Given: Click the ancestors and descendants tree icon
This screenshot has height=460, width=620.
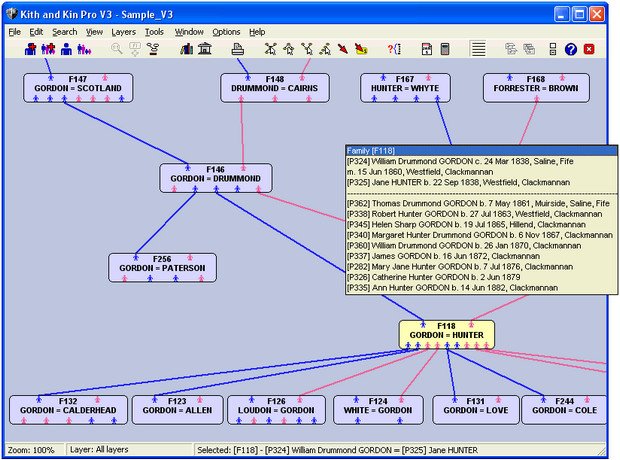Looking at the screenshot, I should (x=270, y=49).
